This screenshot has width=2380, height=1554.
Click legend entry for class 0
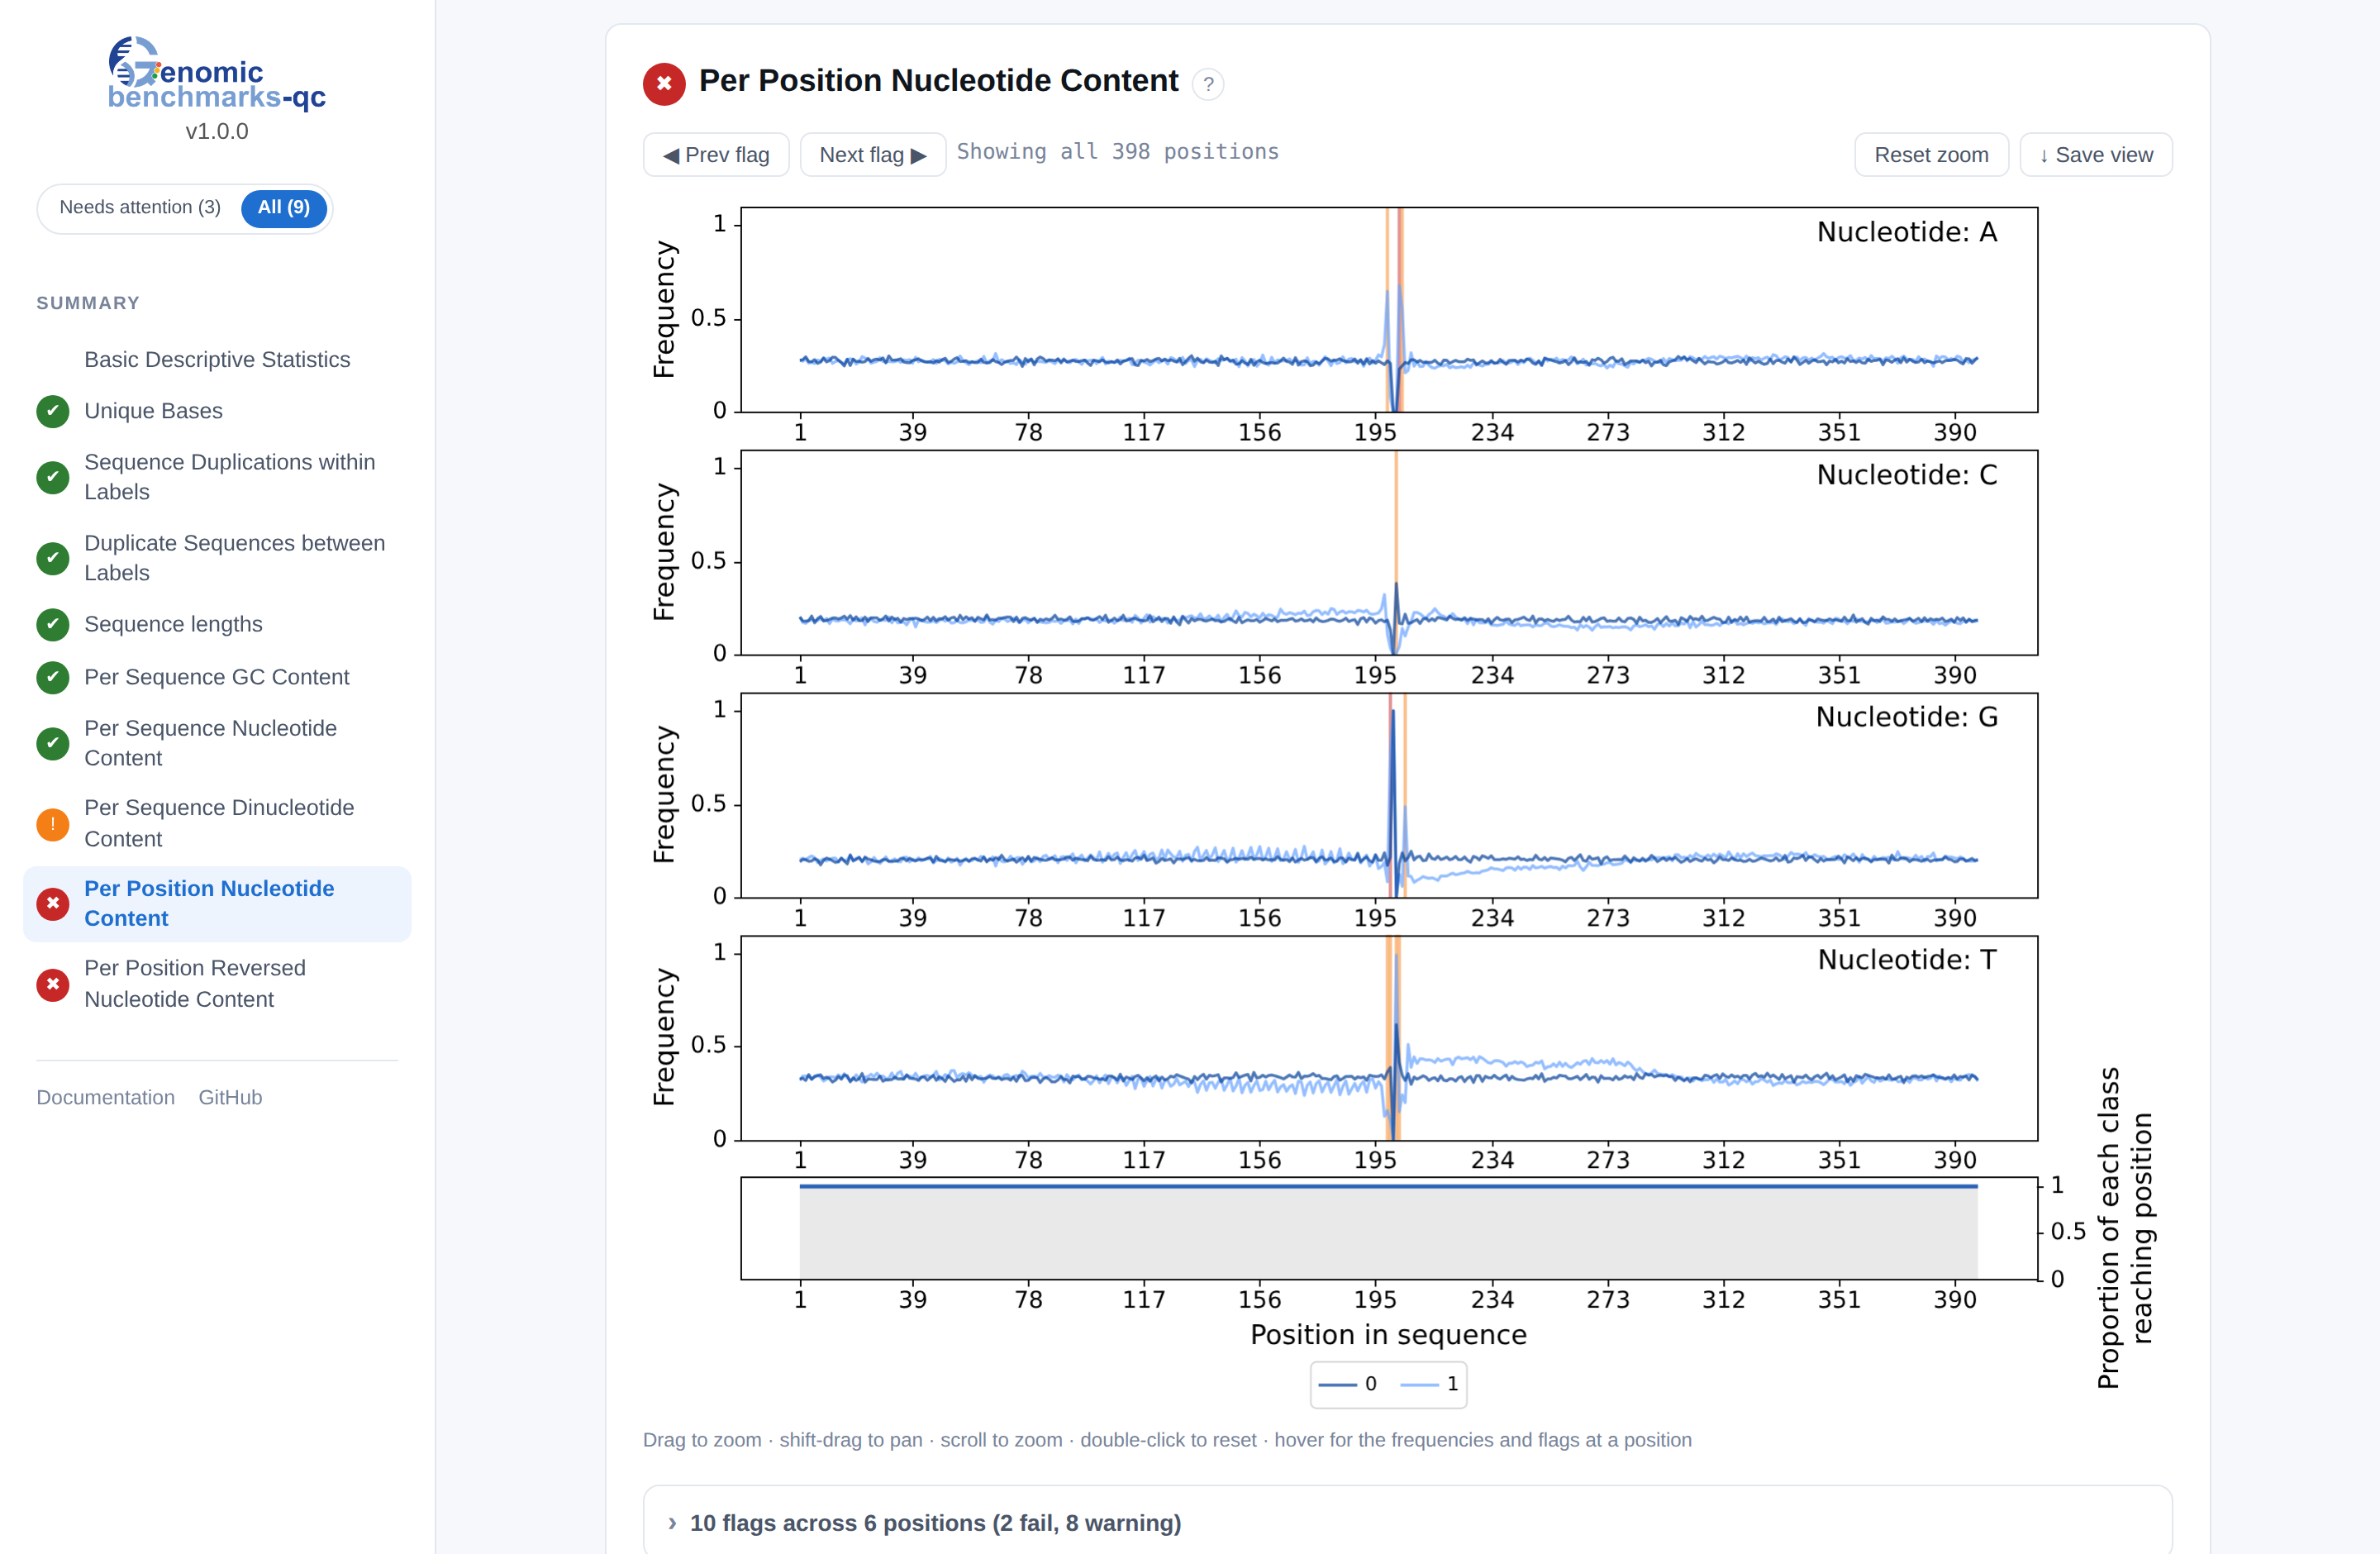click(1347, 1384)
